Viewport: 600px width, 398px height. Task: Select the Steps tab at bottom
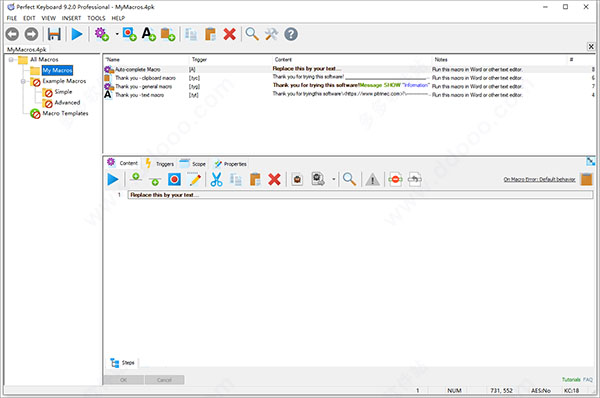(x=122, y=362)
